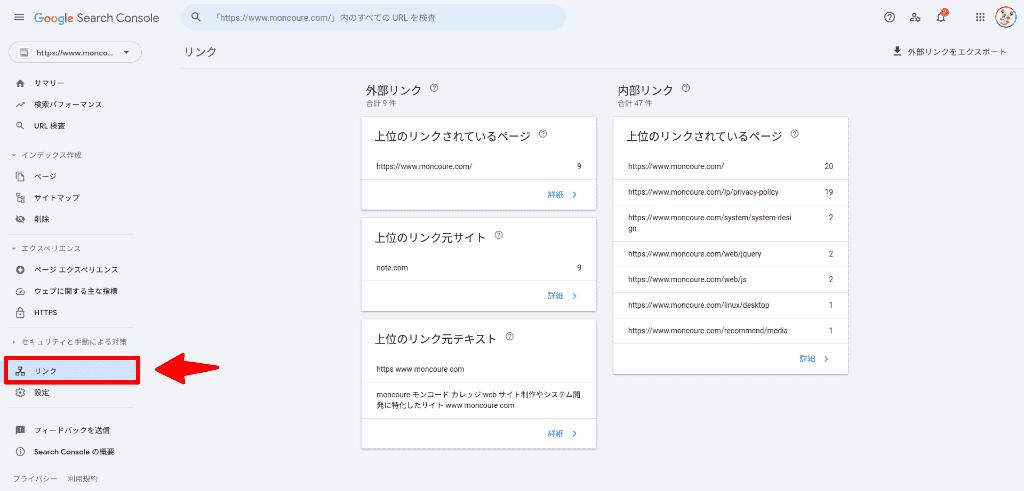This screenshot has height=491, width=1024.
Task: Open the hamburger main menu
Action: point(18,18)
